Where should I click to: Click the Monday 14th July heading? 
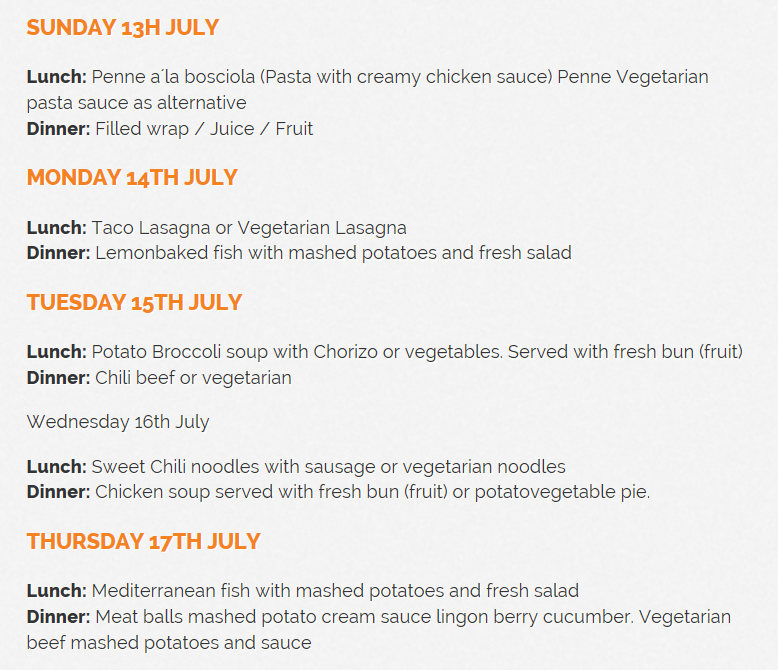(x=132, y=178)
